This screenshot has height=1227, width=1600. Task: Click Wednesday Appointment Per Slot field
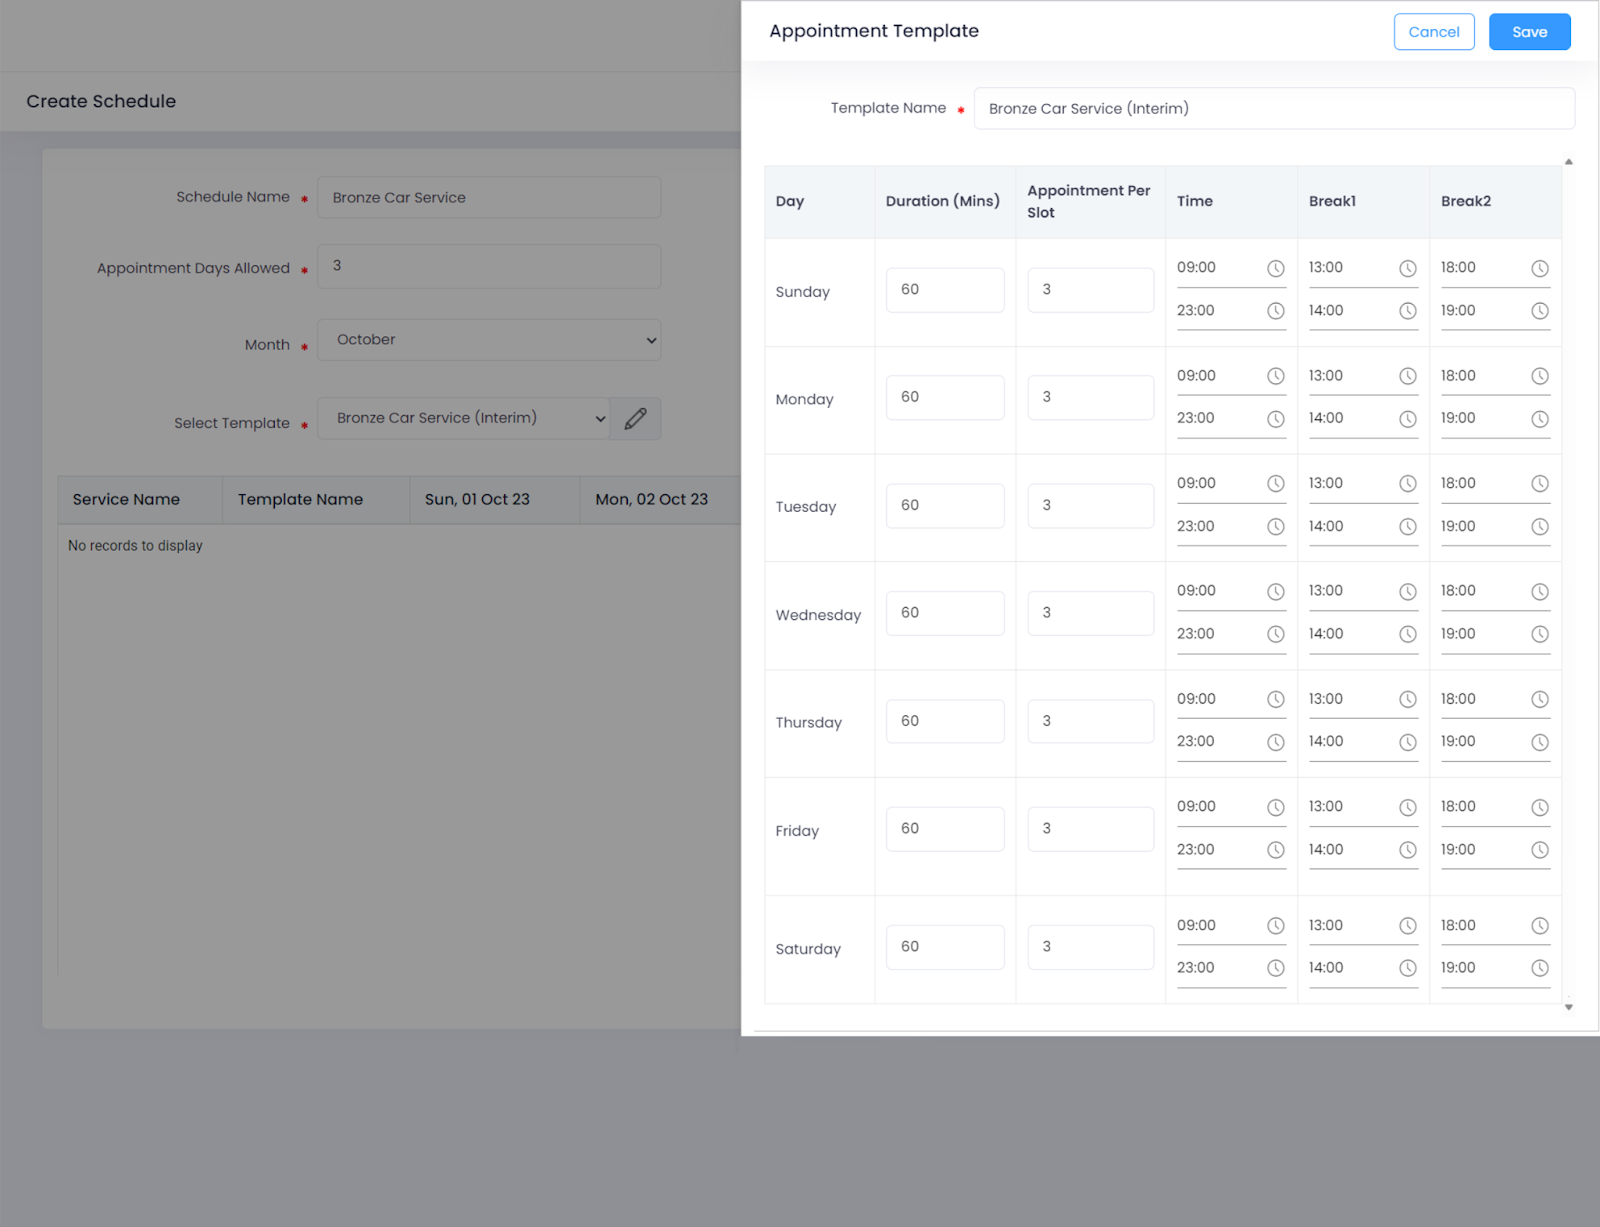pyautogui.click(x=1090, y=613)
